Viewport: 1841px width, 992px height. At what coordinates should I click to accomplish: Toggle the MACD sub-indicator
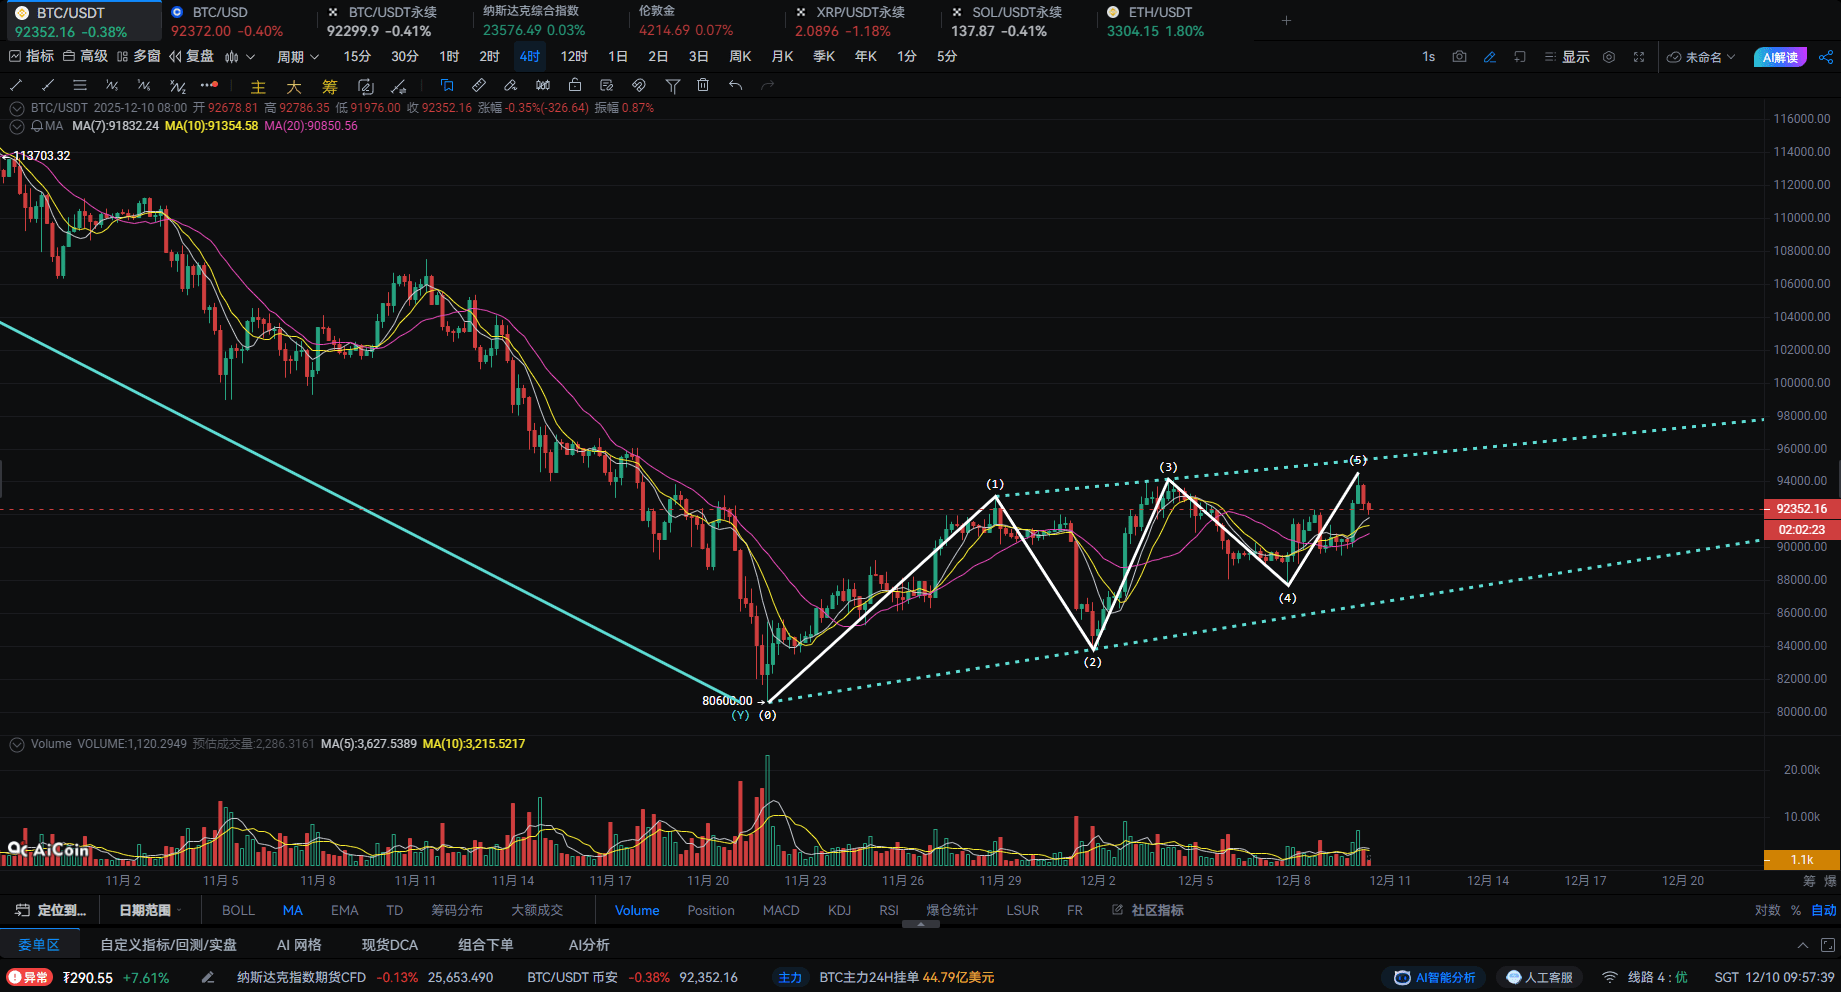coord(781,910)
